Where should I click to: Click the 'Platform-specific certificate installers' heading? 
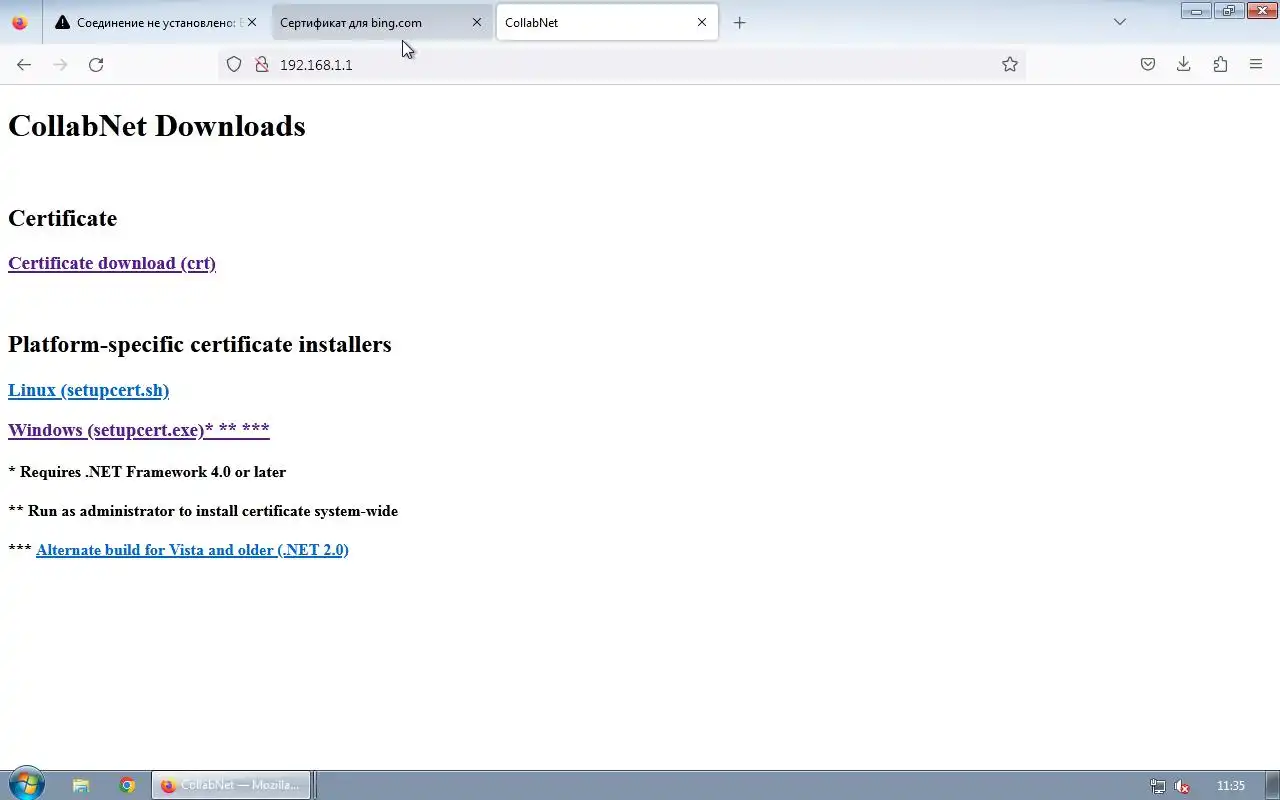(200, 344)
